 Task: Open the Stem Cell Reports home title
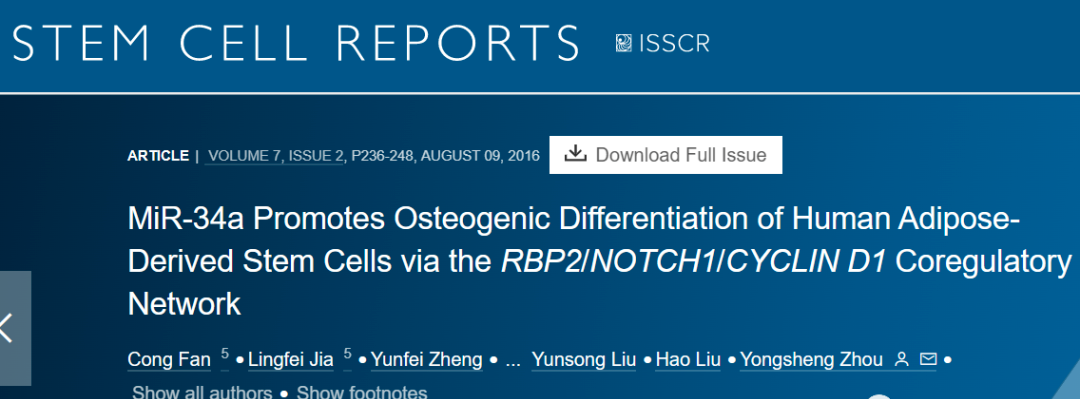(295, 43)
